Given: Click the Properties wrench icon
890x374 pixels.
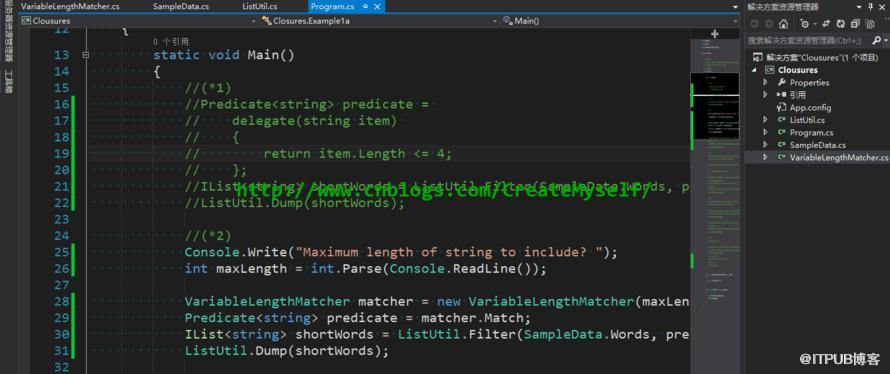Looking at the screenshot, I should [x=782, y=82].
